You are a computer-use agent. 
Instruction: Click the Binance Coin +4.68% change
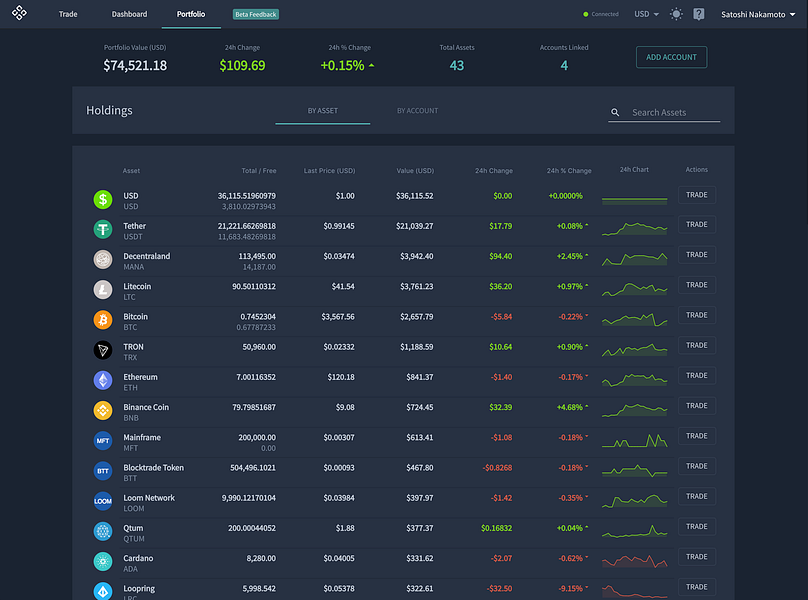pyautogui.click(x=572, y=407)
